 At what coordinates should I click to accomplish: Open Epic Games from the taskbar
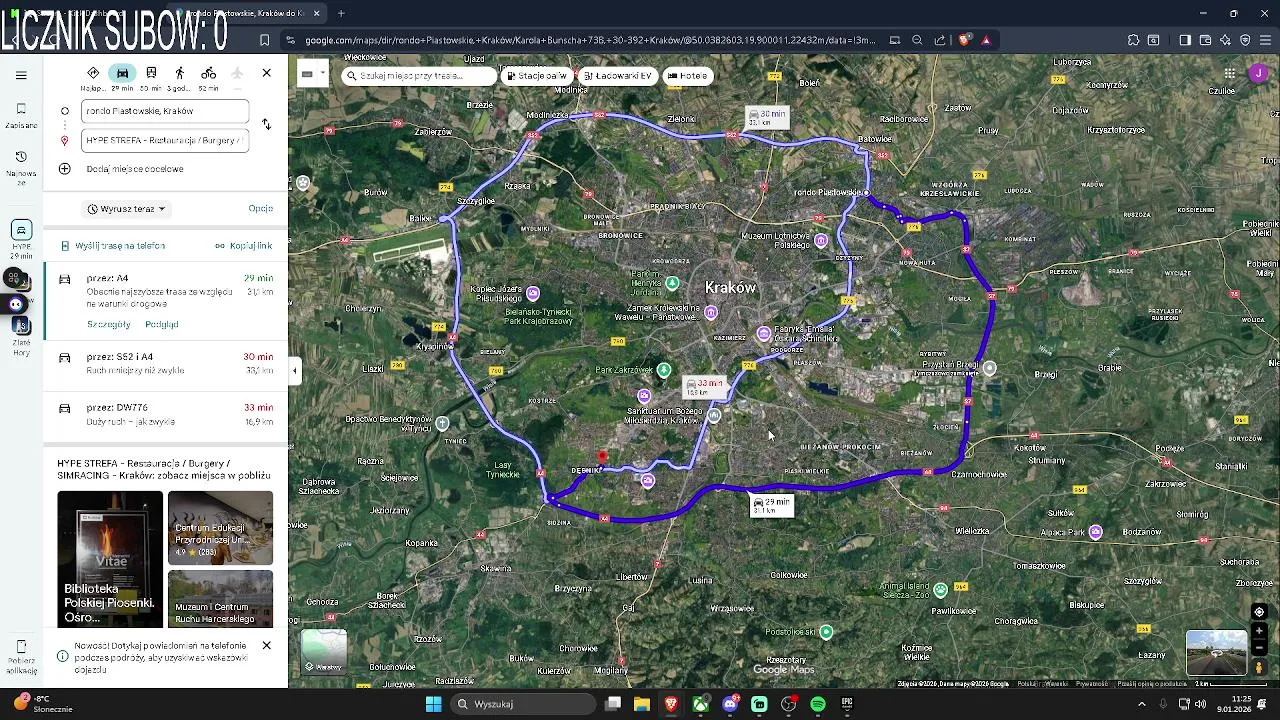(x=847, y=704)
